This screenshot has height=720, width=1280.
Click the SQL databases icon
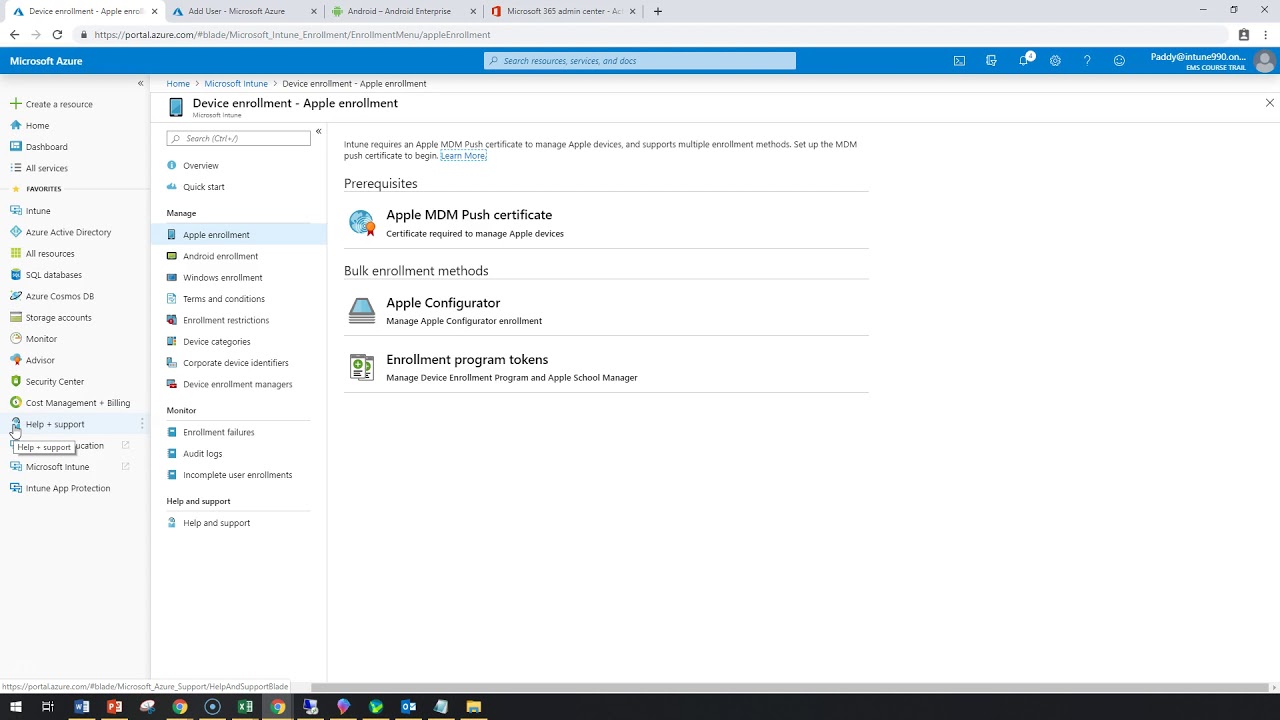(16, 275)
